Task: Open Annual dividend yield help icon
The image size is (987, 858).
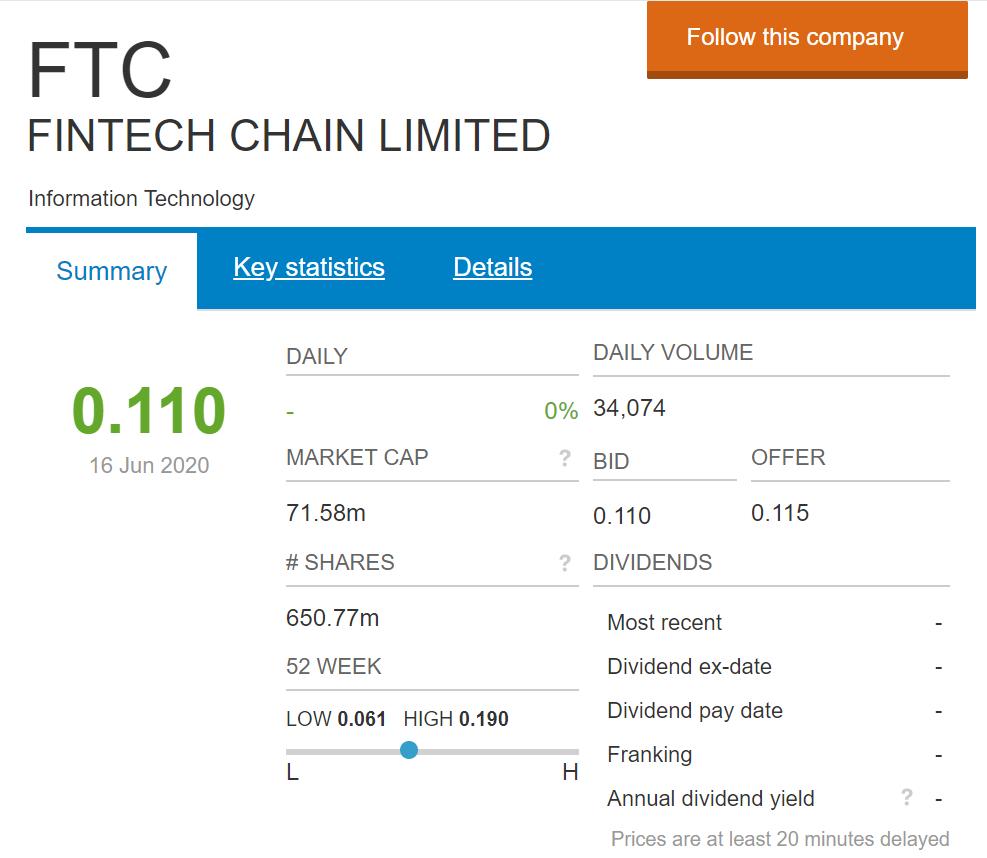Action: (906, 797)
